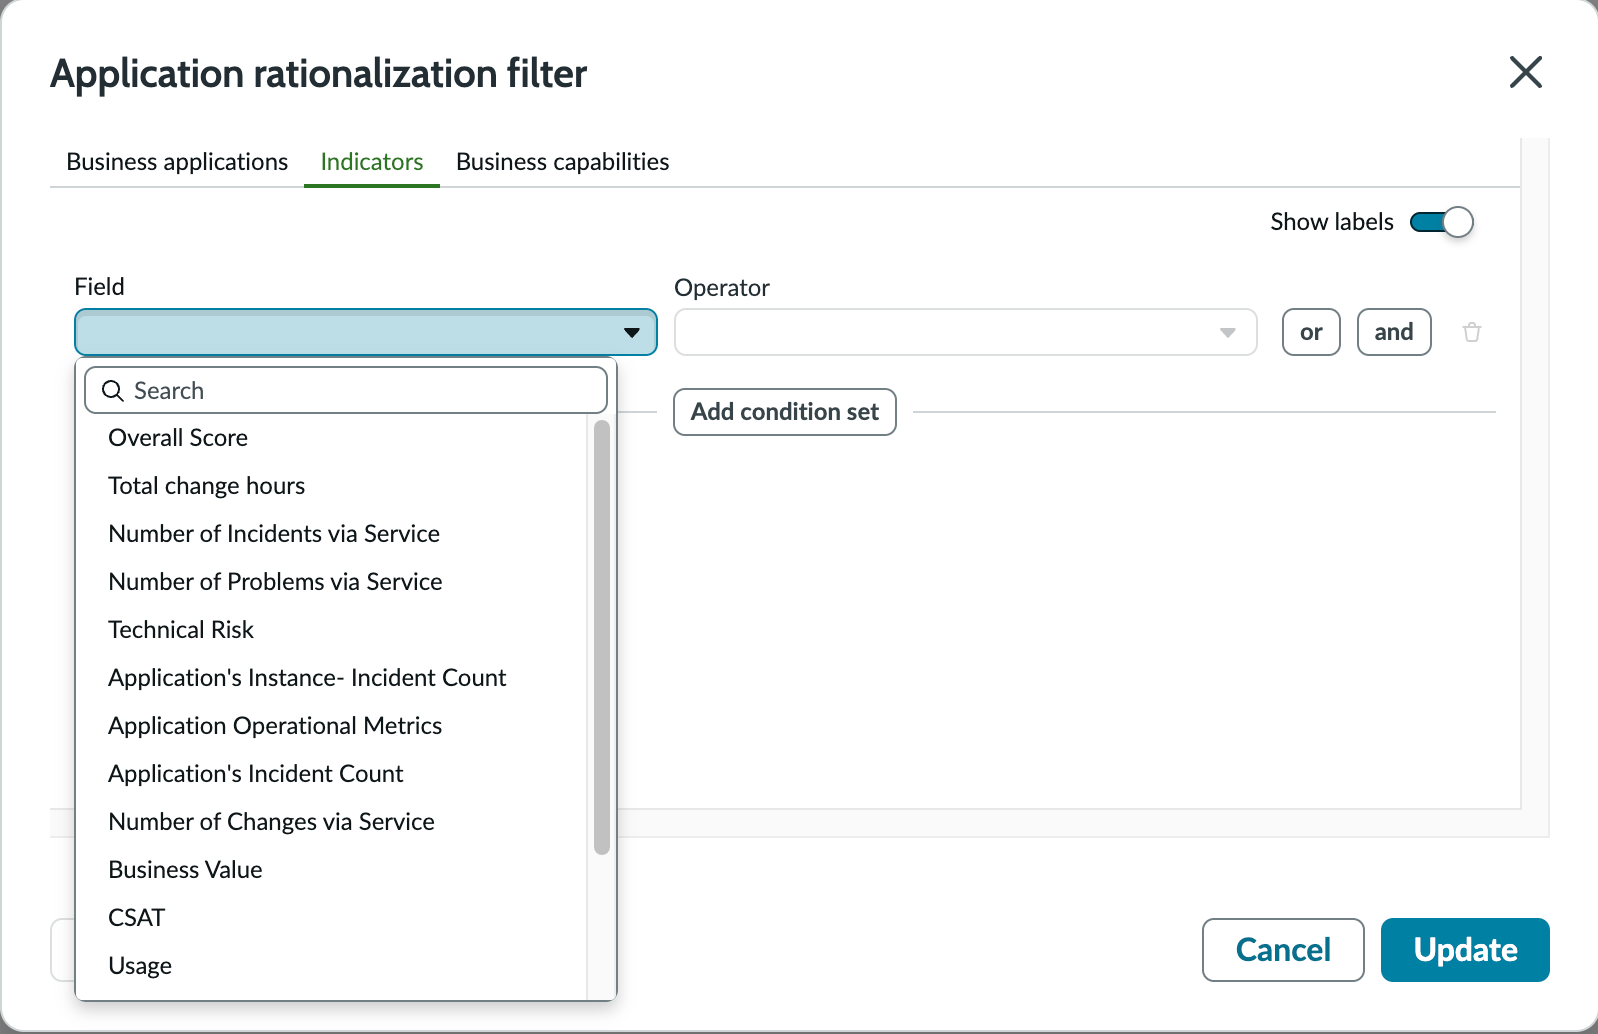
Task: Pick Application Operational Metrics option
Action: point(332,726)
